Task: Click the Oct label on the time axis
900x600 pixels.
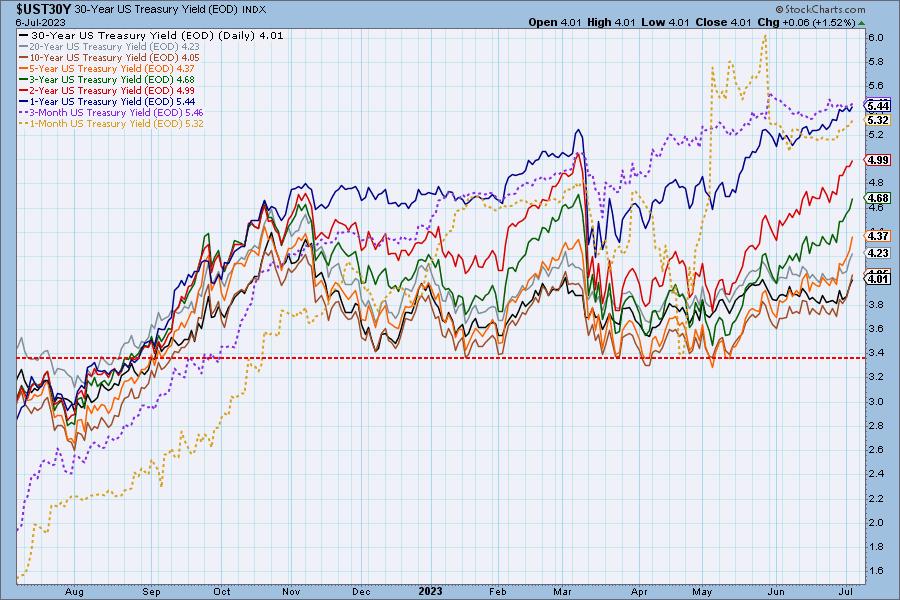Action: [x=222, y=591]
